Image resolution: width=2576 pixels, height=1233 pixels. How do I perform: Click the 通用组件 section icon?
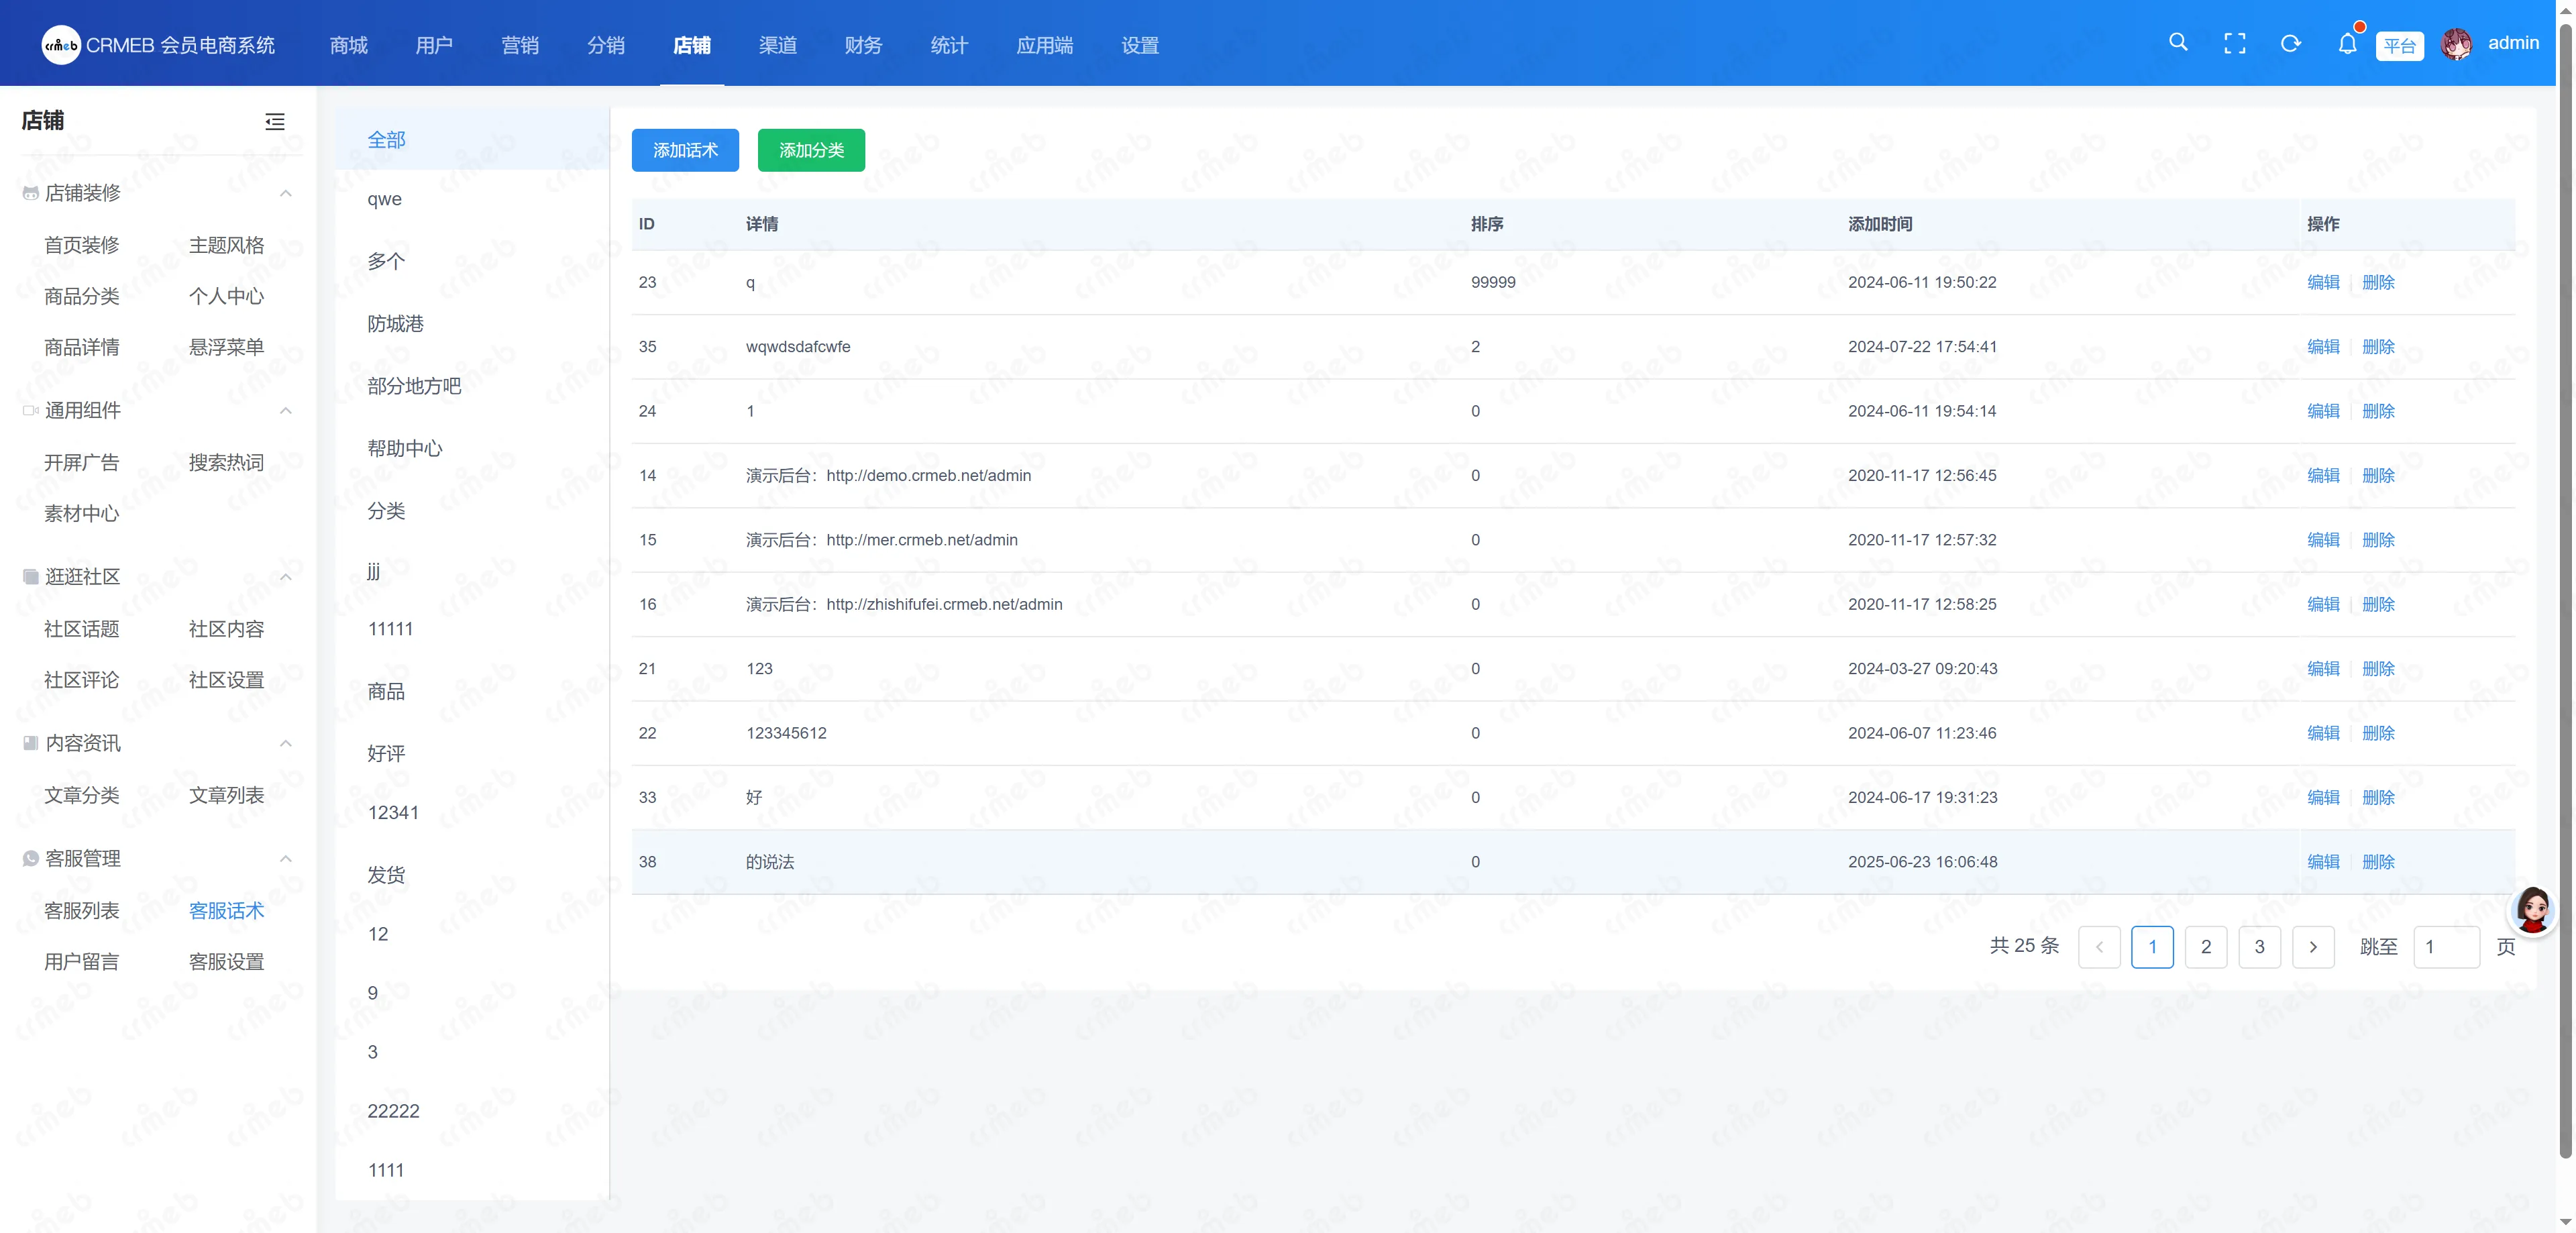(31, 410)
